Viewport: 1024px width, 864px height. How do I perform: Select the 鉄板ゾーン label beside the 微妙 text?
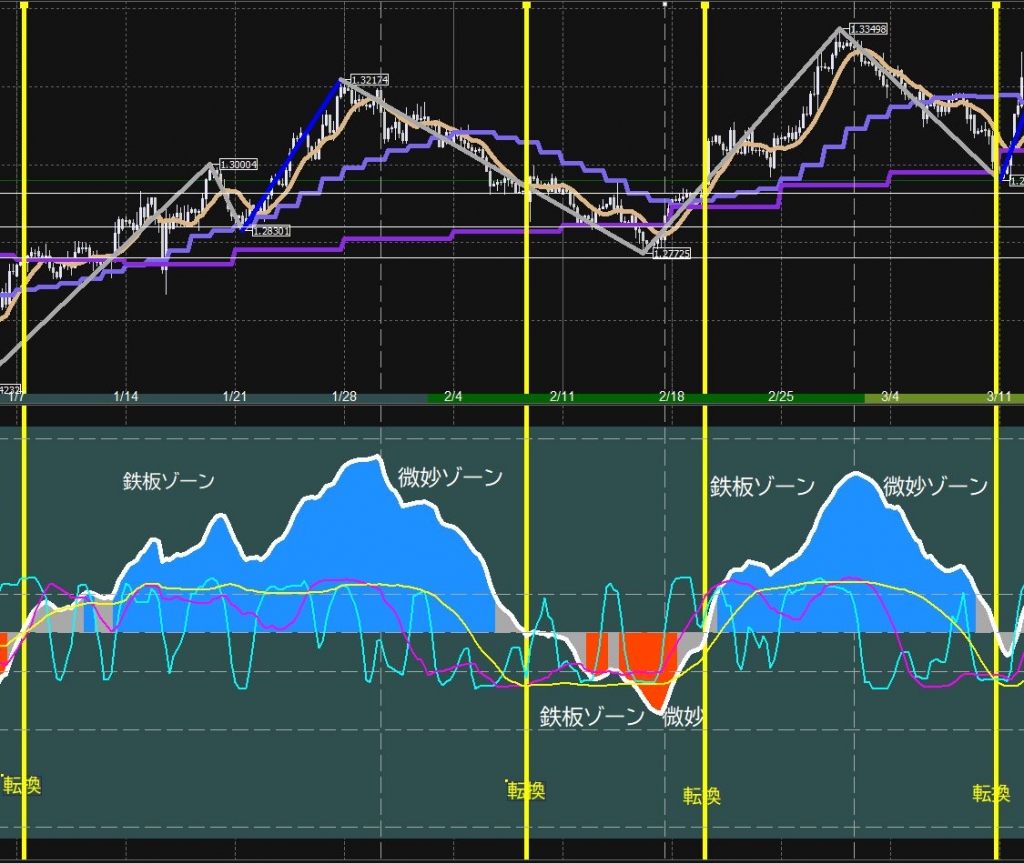tap(592, 717)
